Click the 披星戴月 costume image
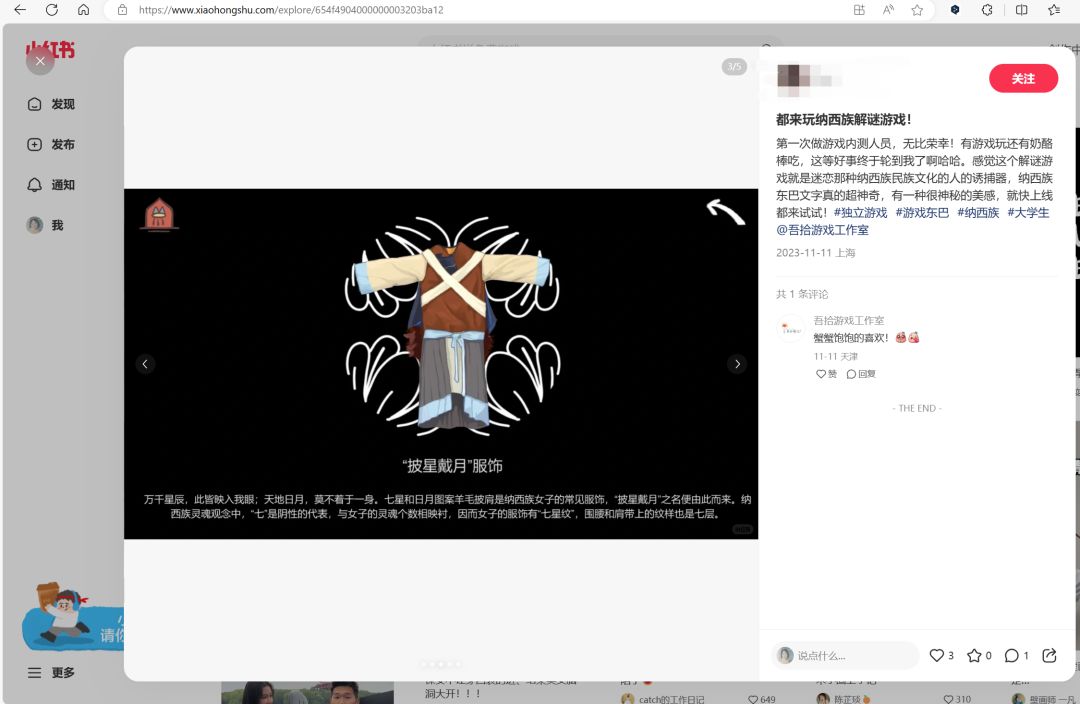This screenshot has height=704, width=1080. [453, 327]
